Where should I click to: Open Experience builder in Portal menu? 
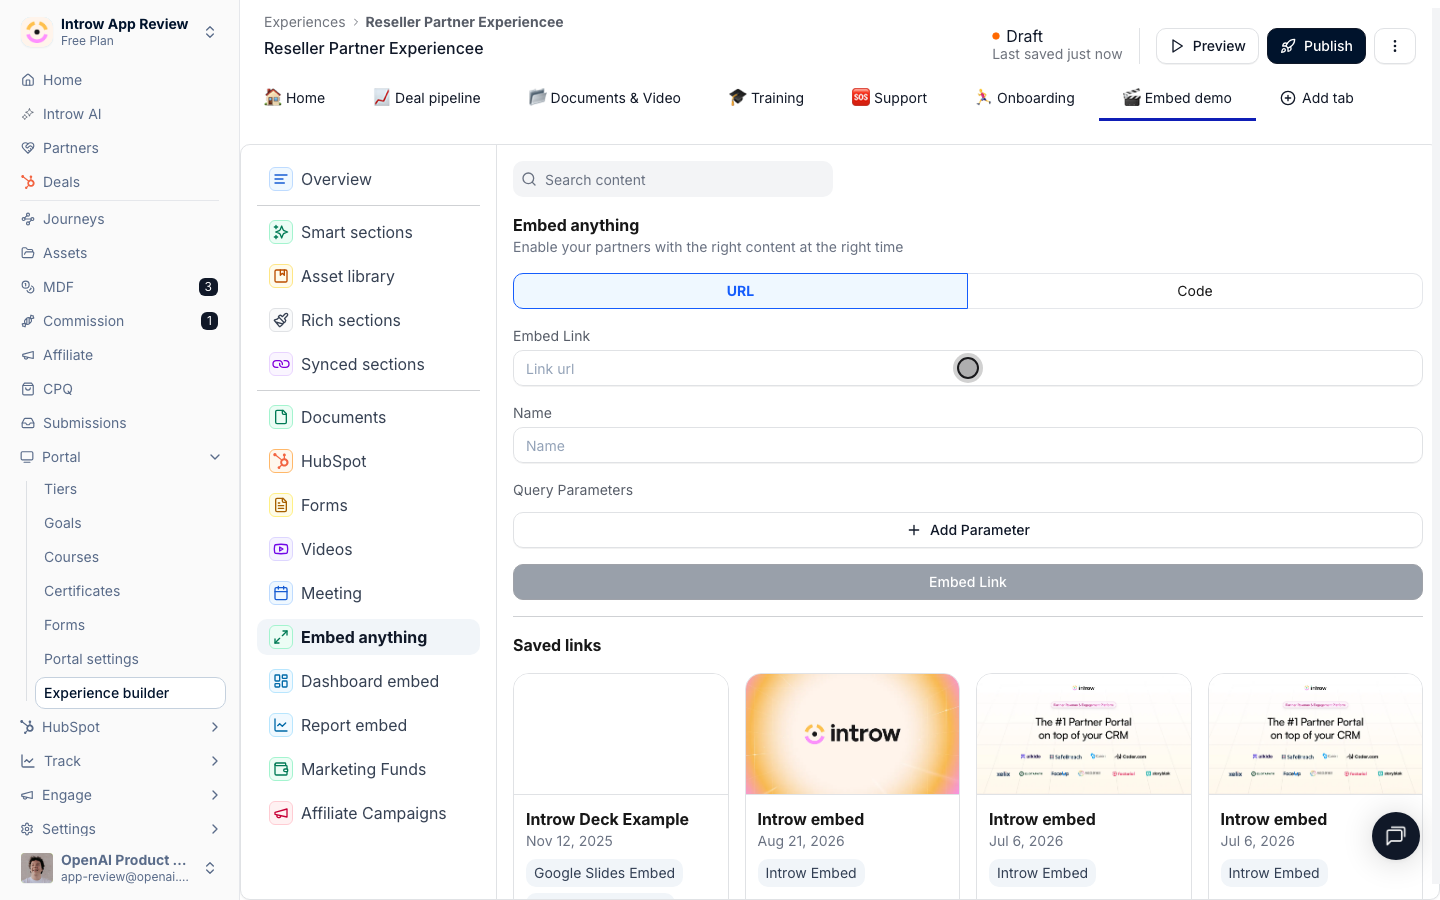coord(130,693)
